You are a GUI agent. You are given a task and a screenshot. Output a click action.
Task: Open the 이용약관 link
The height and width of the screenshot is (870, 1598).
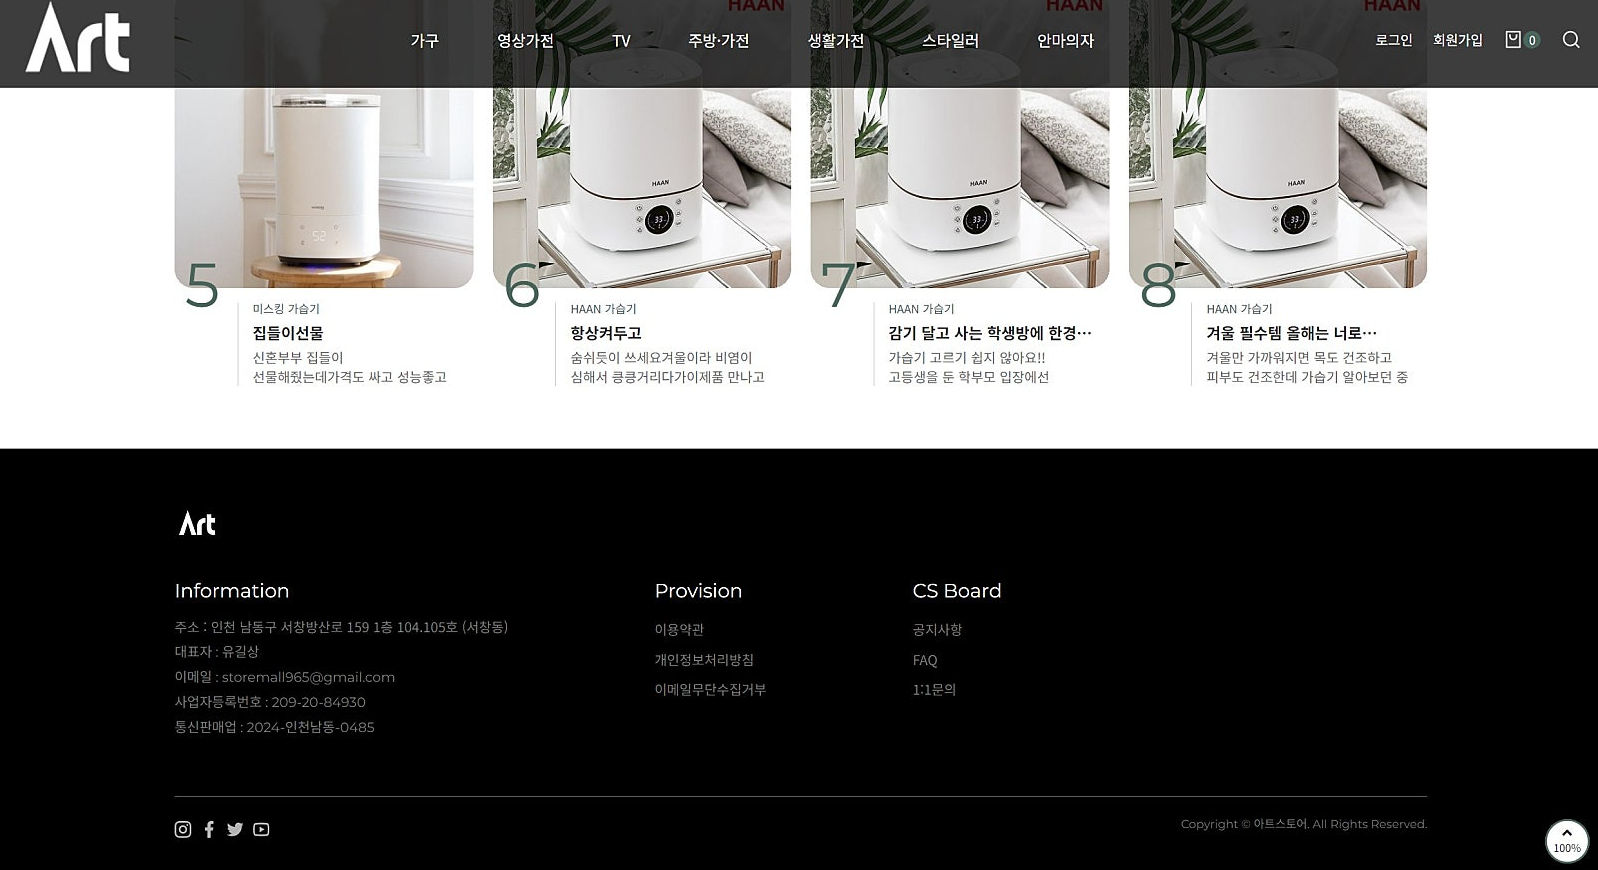coord(679,629)
